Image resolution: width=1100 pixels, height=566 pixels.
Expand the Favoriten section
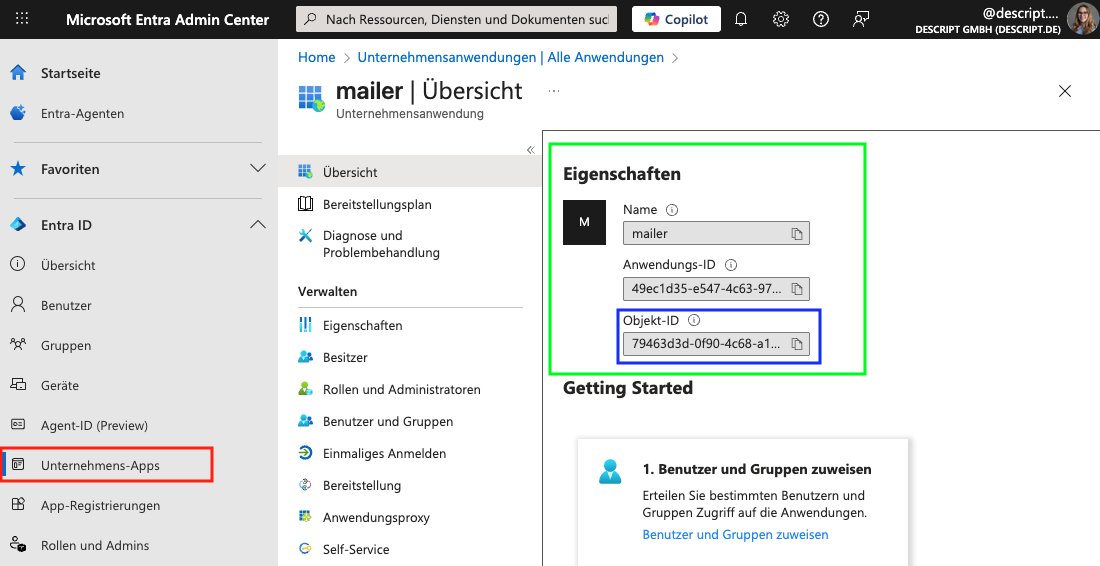(x=258, y=168)
